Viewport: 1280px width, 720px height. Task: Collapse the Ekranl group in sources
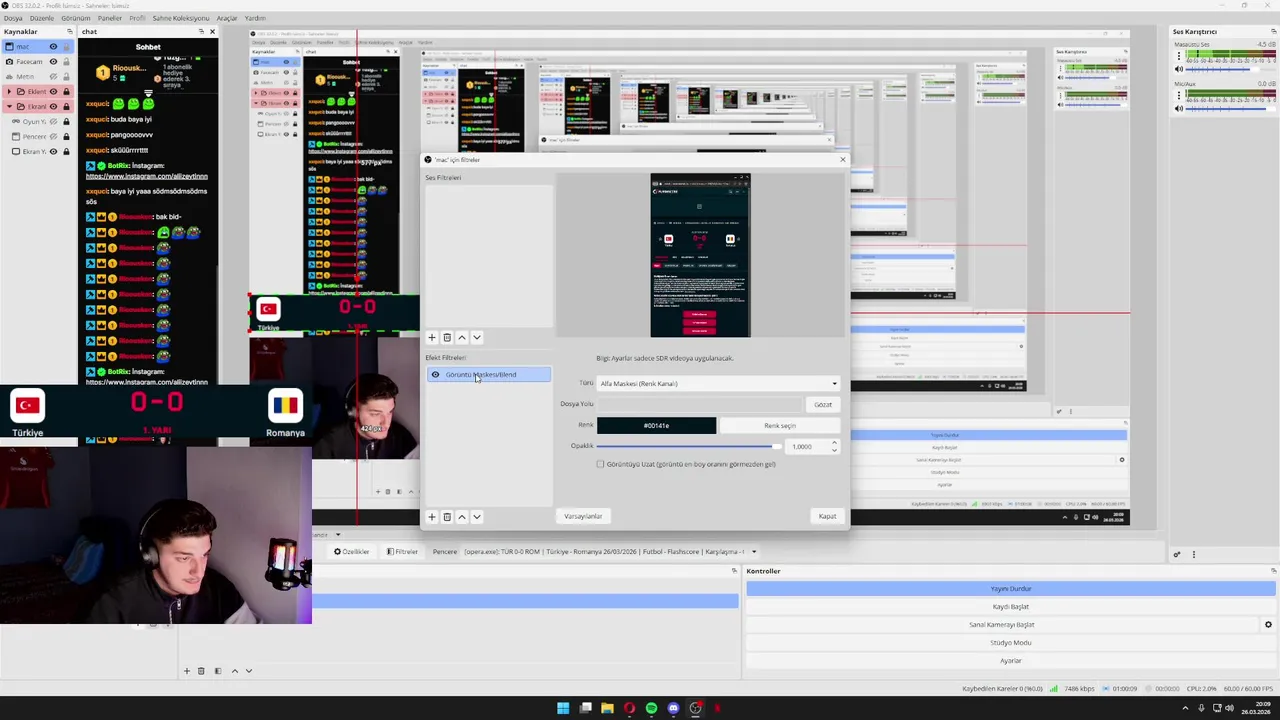point(9,107)
